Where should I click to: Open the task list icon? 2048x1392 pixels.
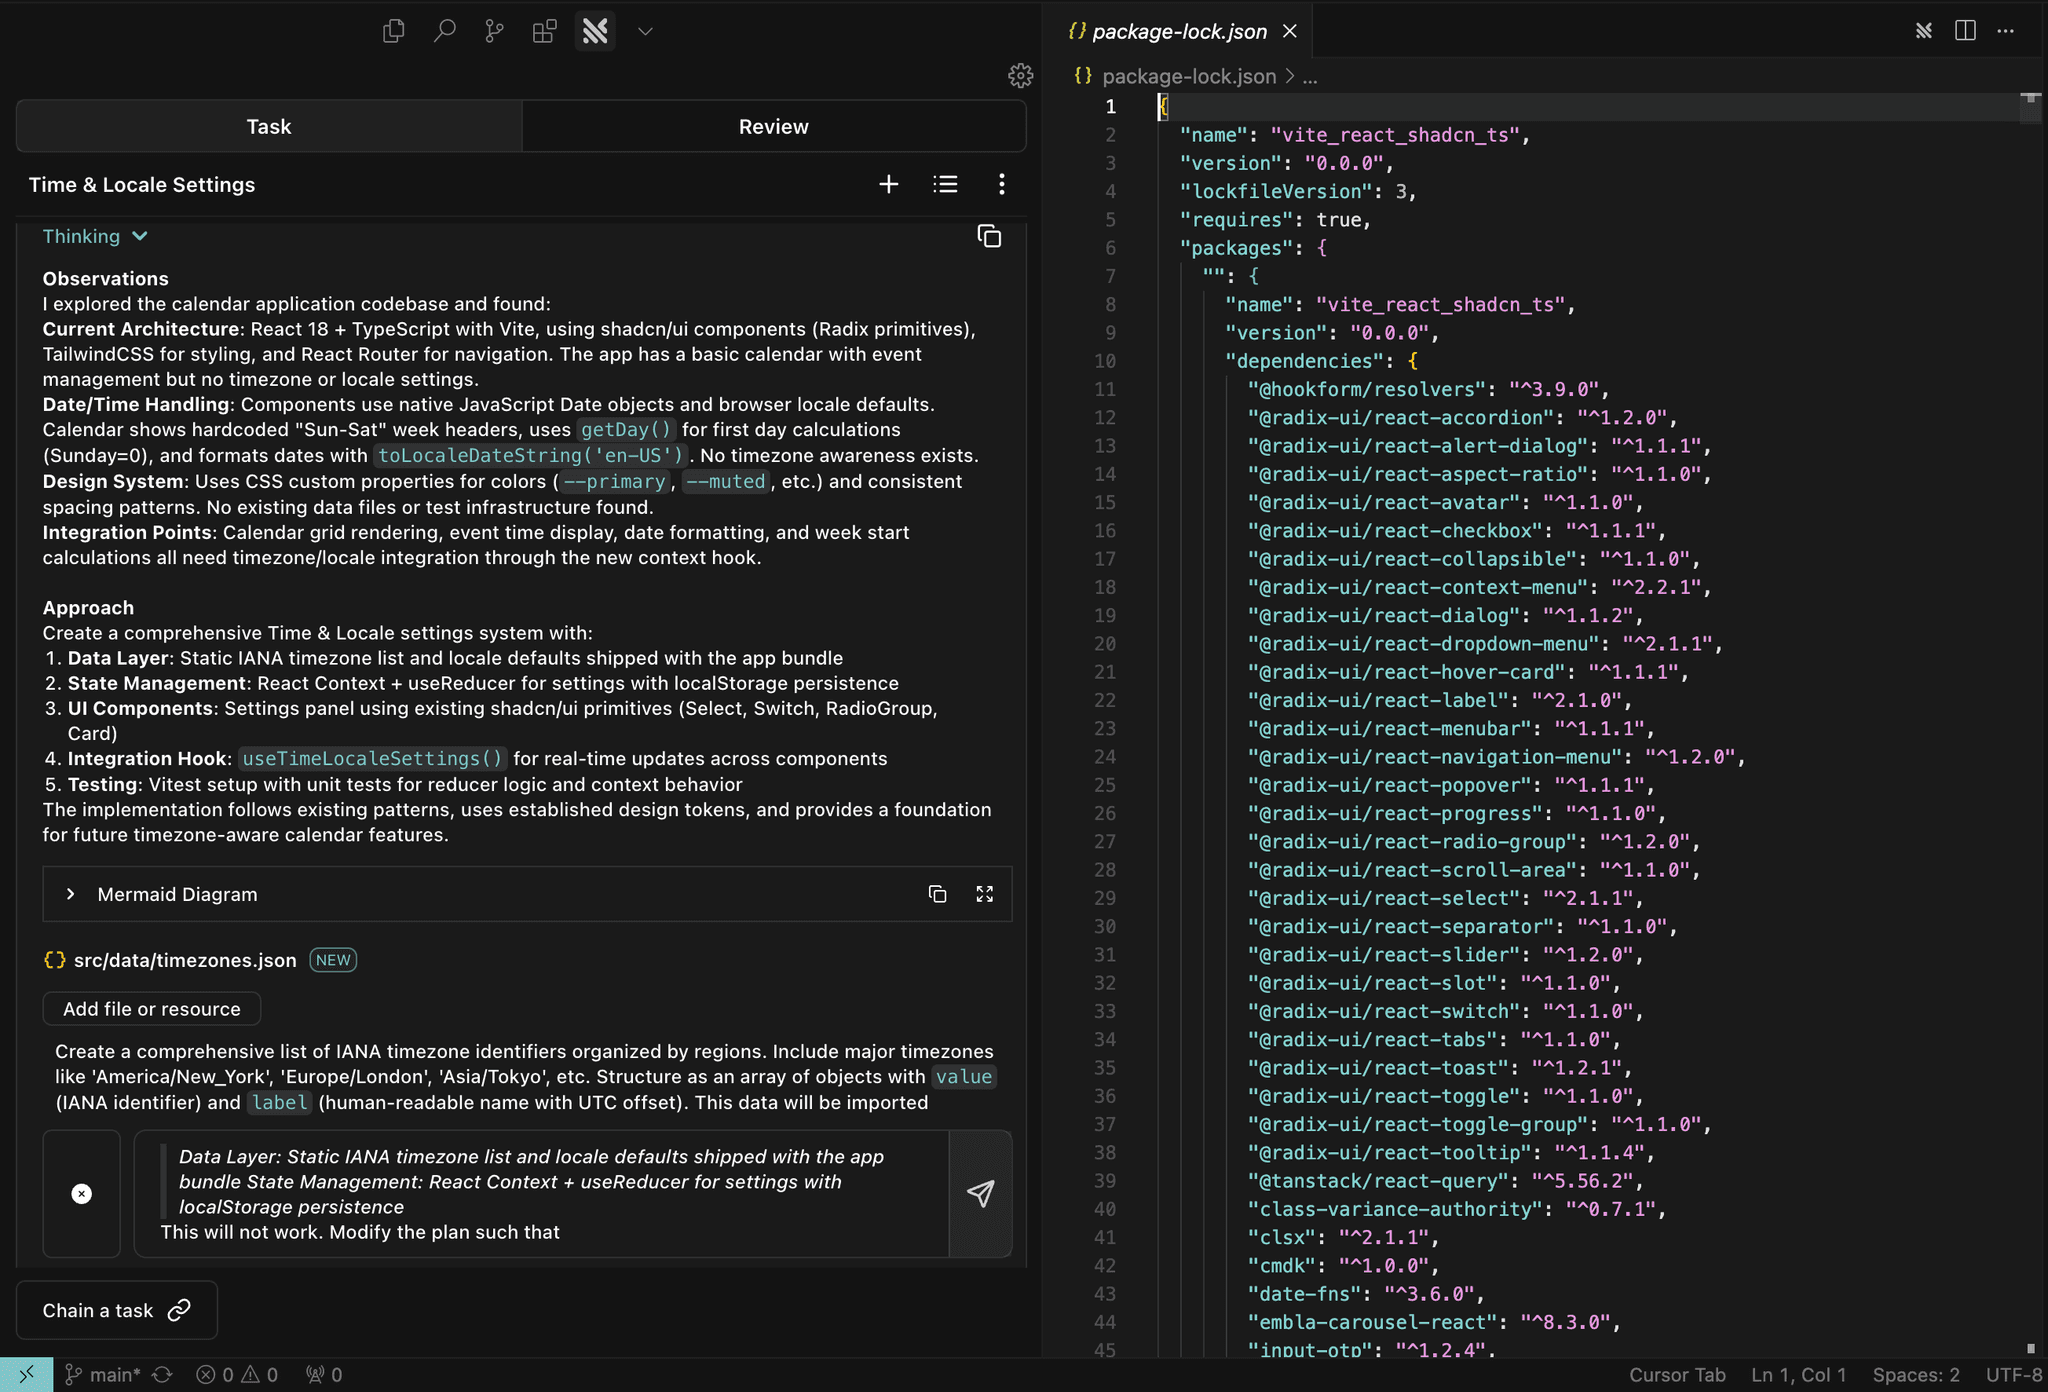tap(945, 184)
